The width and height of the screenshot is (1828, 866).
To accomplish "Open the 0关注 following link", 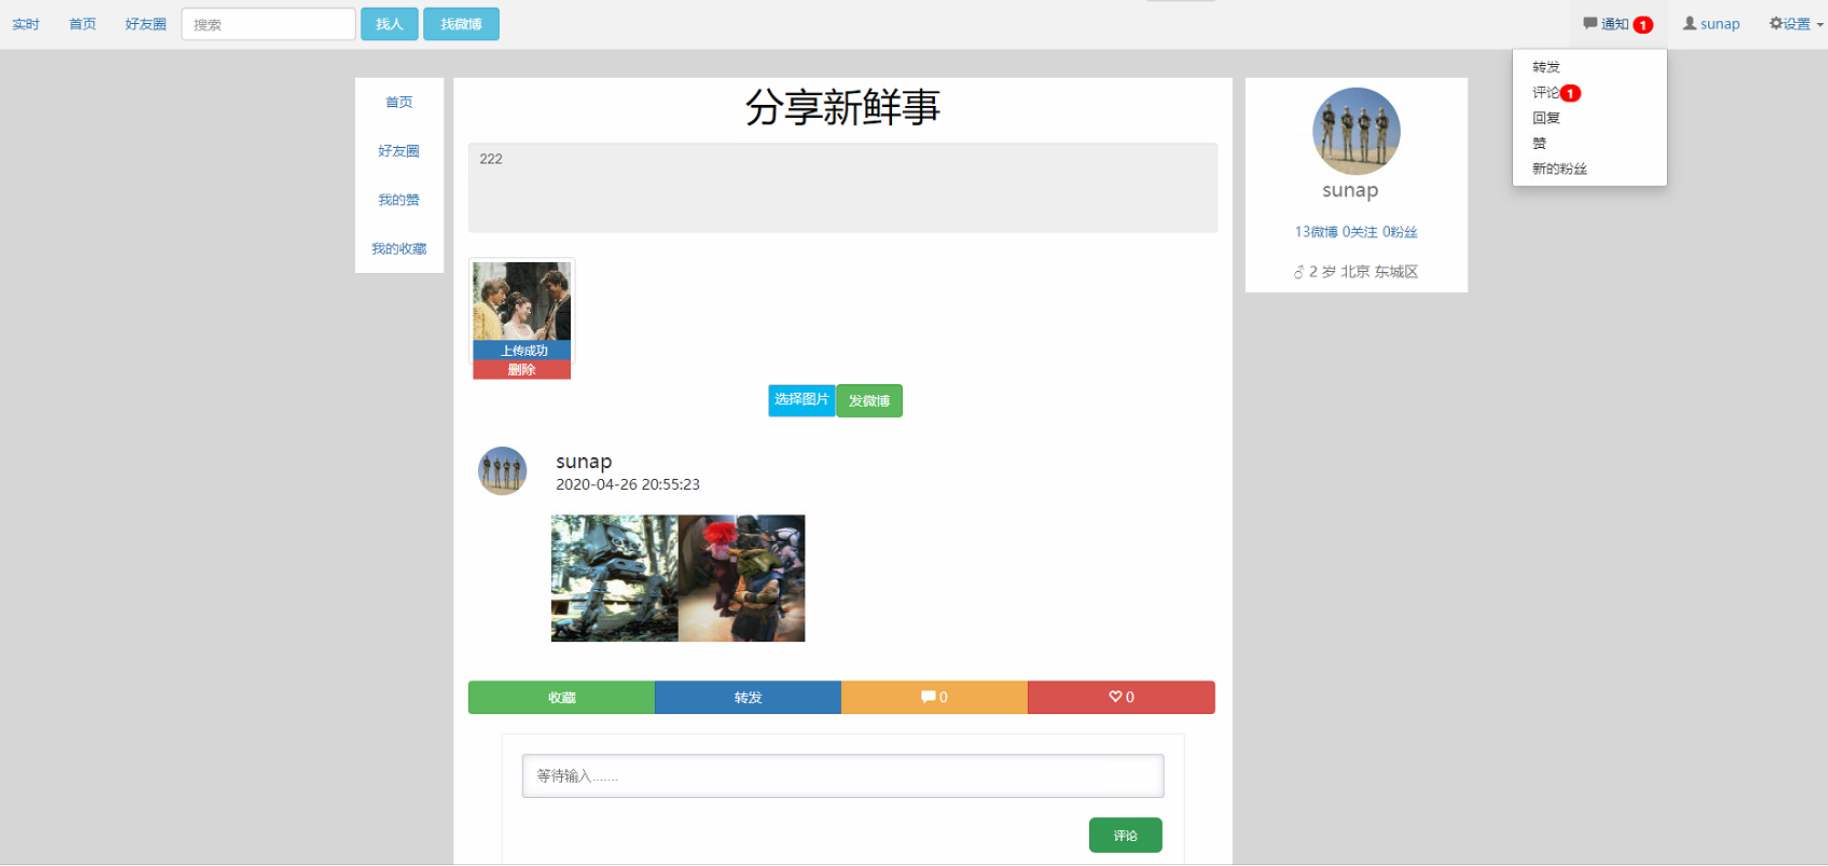I will (x=1360, y=232).
